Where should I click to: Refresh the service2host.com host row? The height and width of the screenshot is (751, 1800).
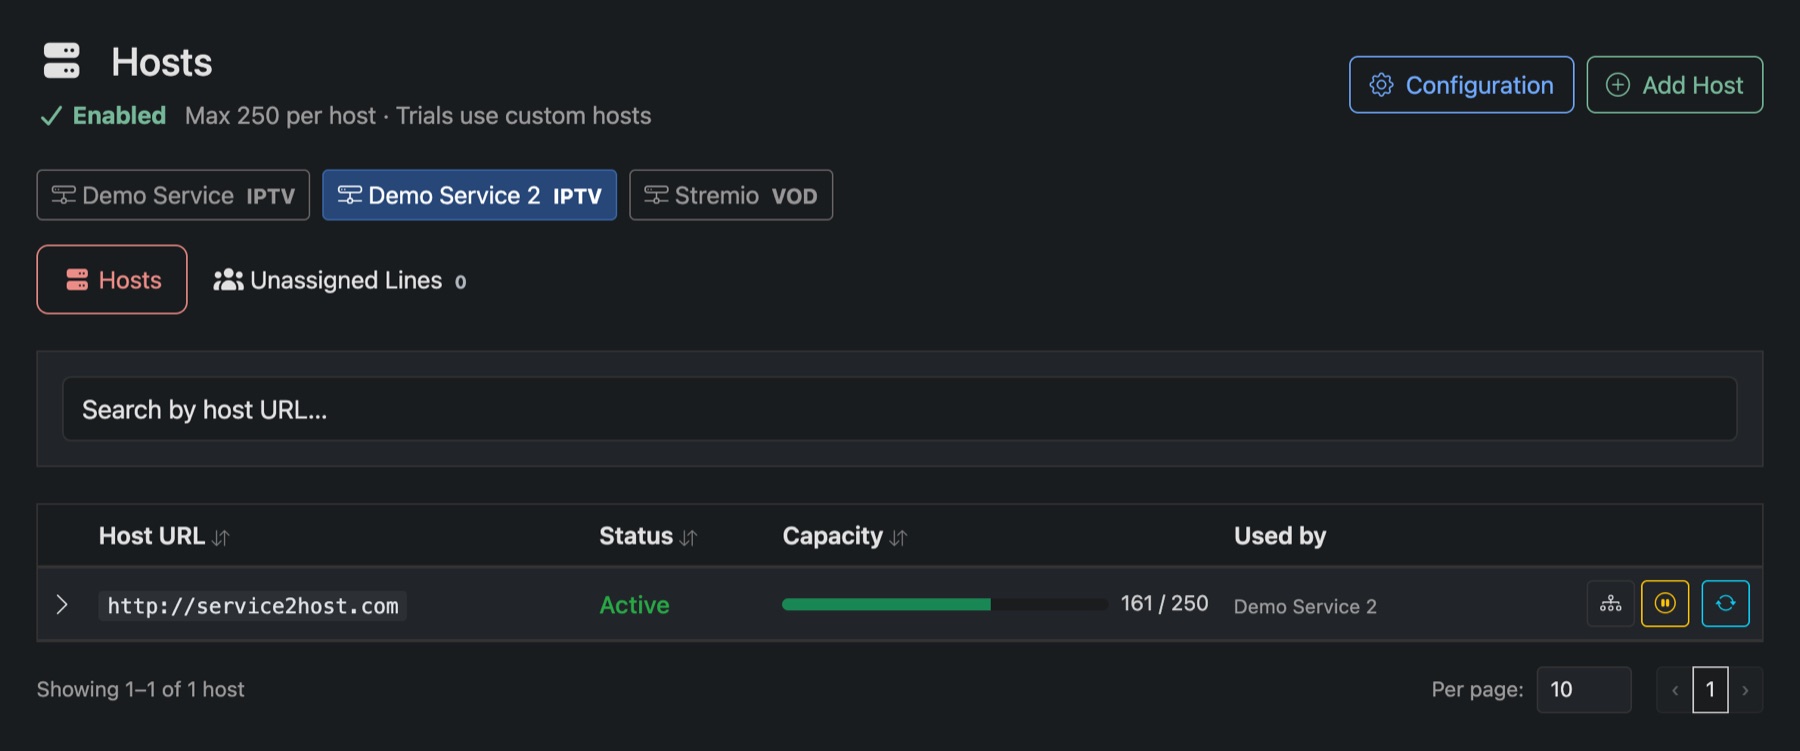pos(1725,604)
